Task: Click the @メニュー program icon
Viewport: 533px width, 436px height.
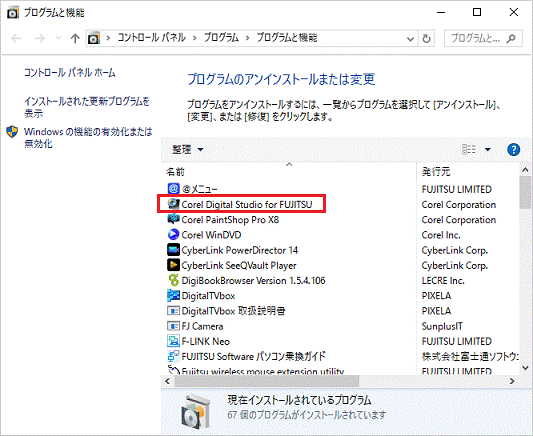Action: 173,189
